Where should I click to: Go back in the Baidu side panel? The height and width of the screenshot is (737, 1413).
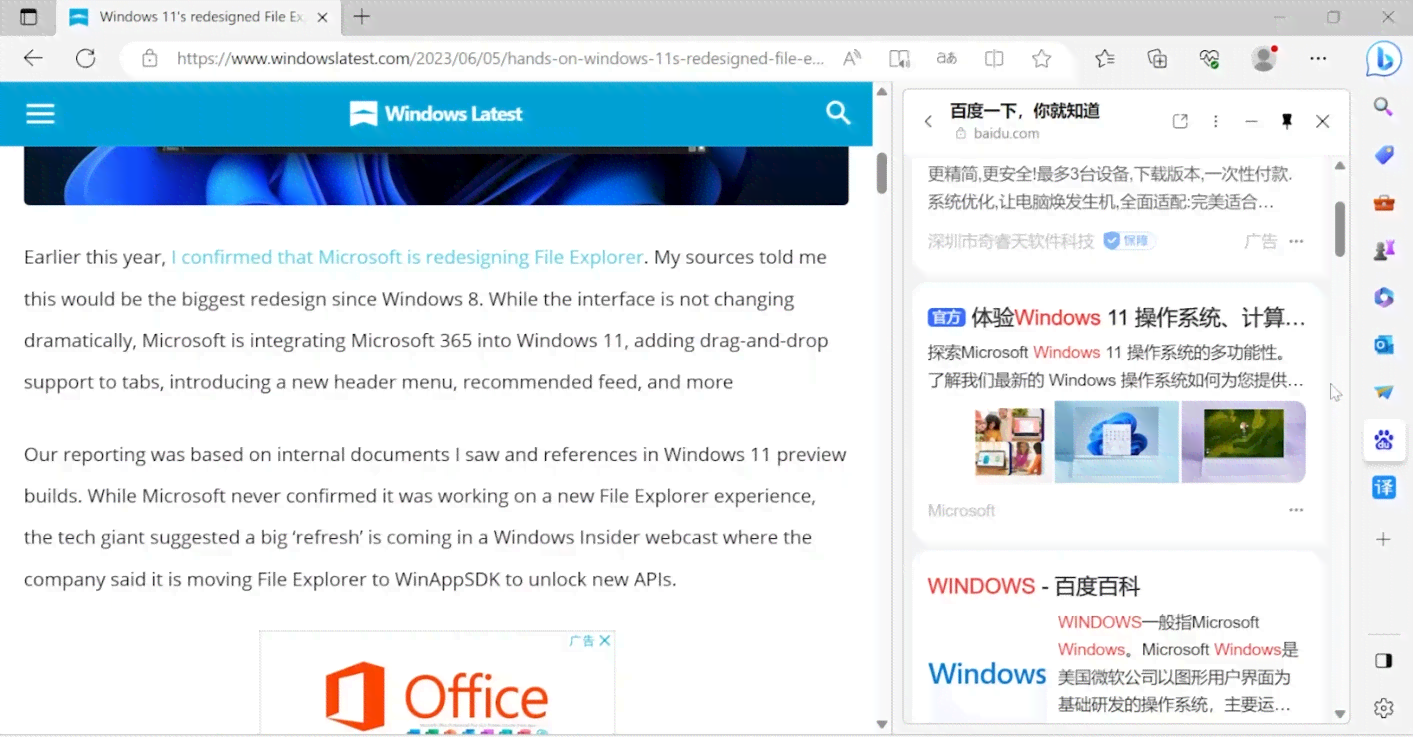[x=928, y=121]
